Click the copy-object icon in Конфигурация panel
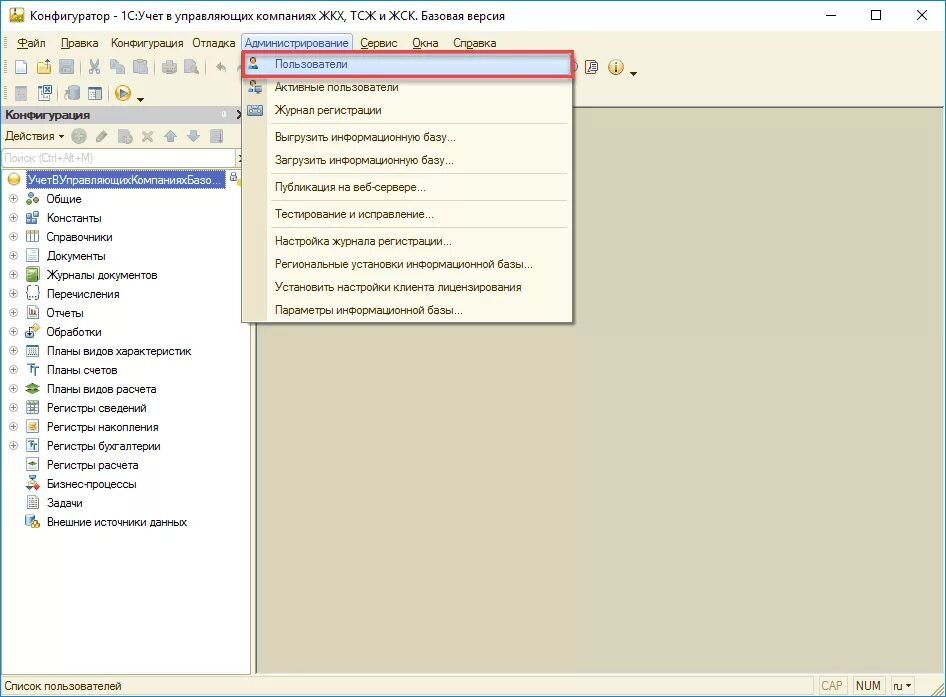946x697 pixels. tap(125, 136)
